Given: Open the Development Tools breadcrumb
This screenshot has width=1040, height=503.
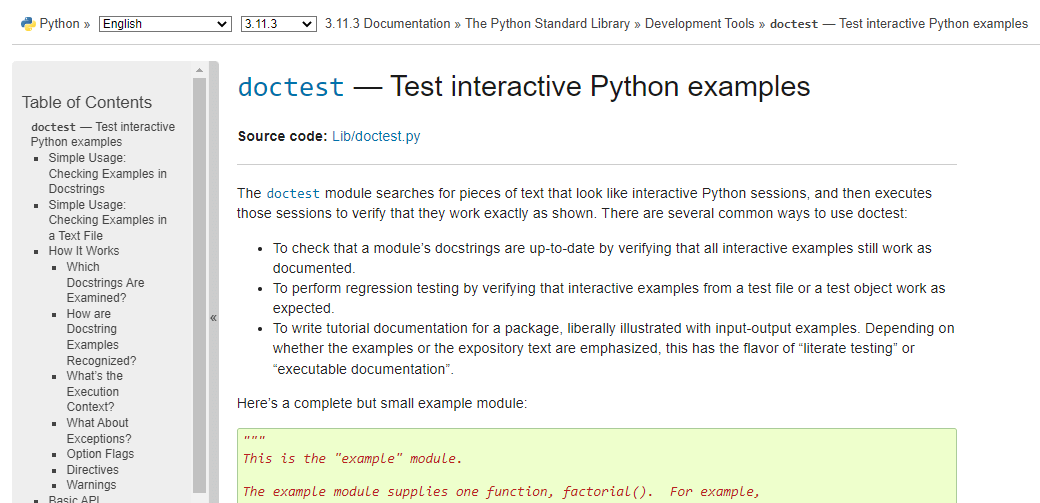Looking at the screenshot, I should click(699, 24).
